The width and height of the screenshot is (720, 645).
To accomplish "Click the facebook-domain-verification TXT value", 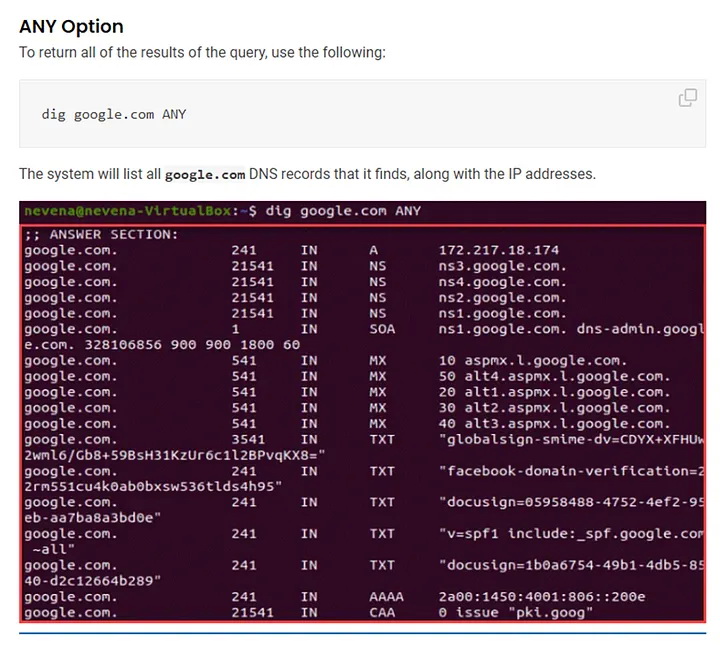I will tap(571, 471).
